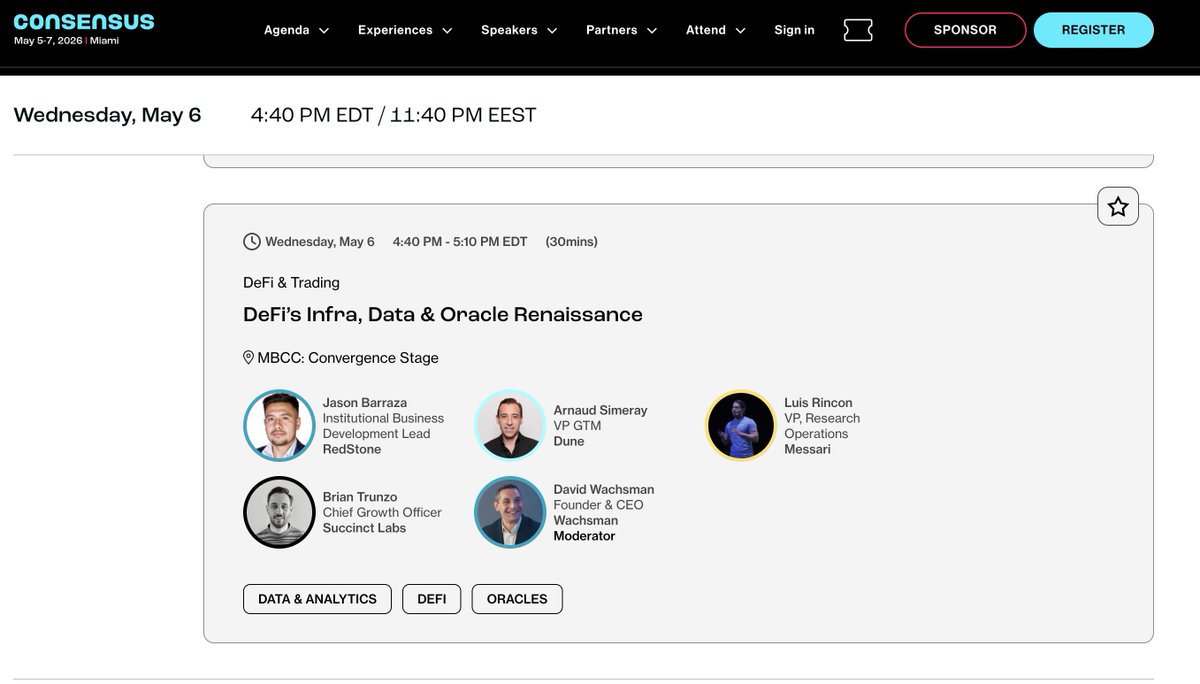
Task: Open the ticket icon in the header
Action: point(858,30)
